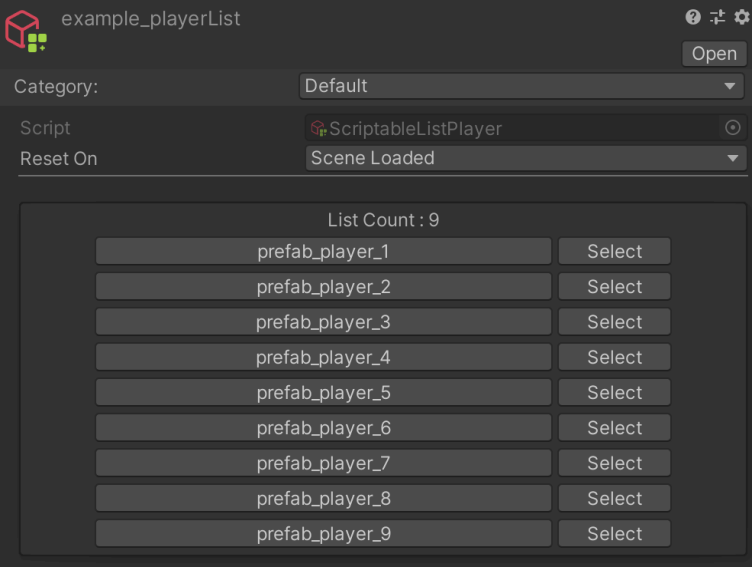
Task: Click Select next to prefab_player_1
Action: coord(614,251)
